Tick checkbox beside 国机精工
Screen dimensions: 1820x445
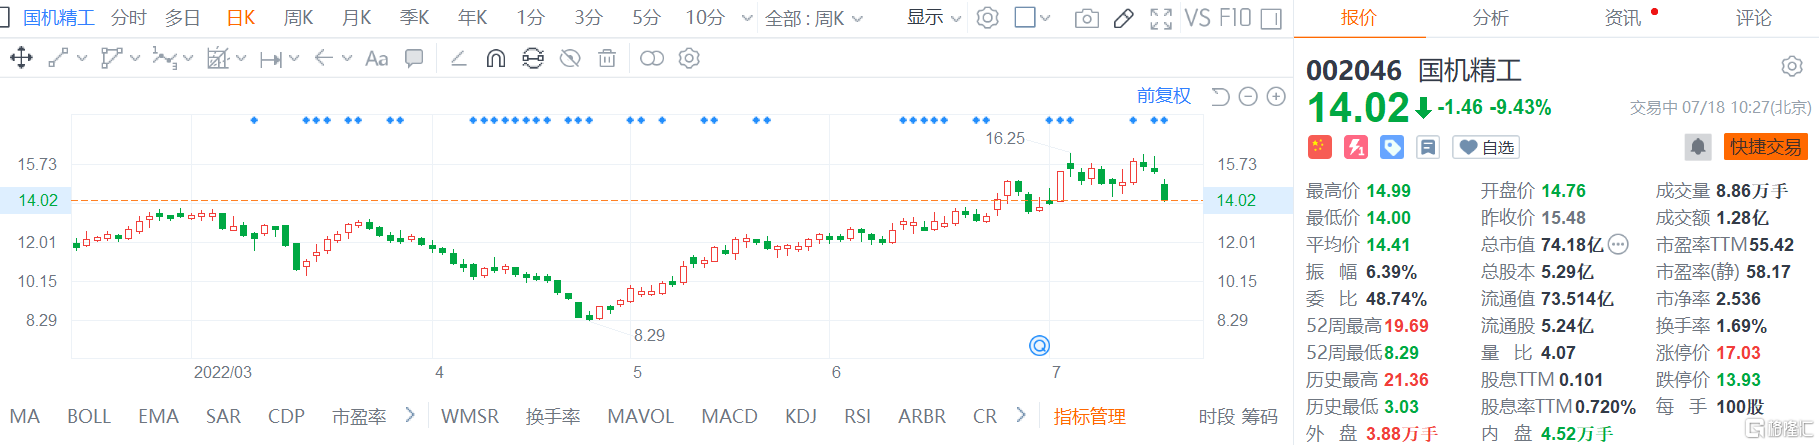click(x=5, y=18)
